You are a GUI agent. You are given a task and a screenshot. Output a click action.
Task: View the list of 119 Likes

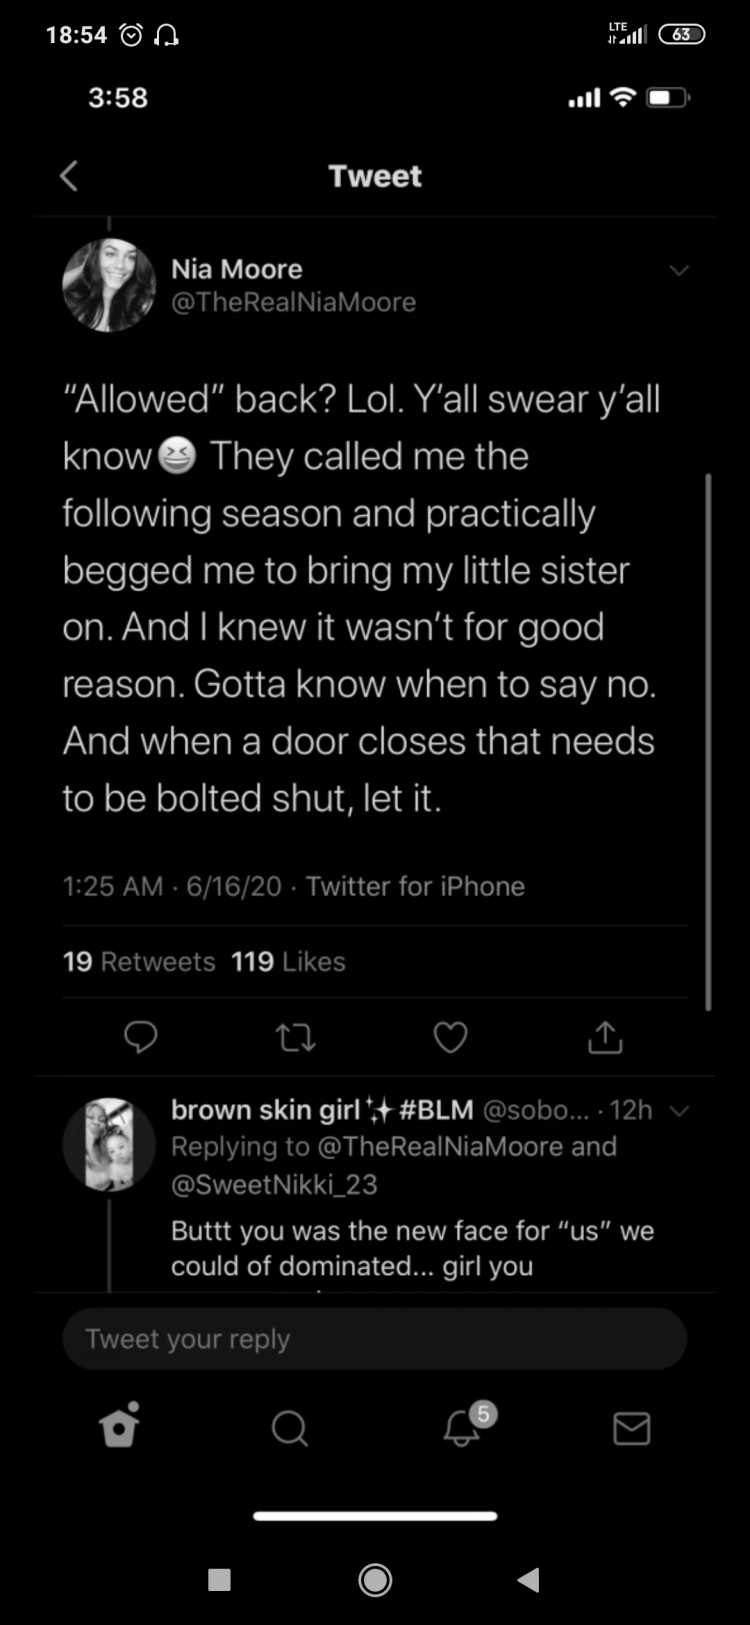pyautogui.click(x=288, y=962)
